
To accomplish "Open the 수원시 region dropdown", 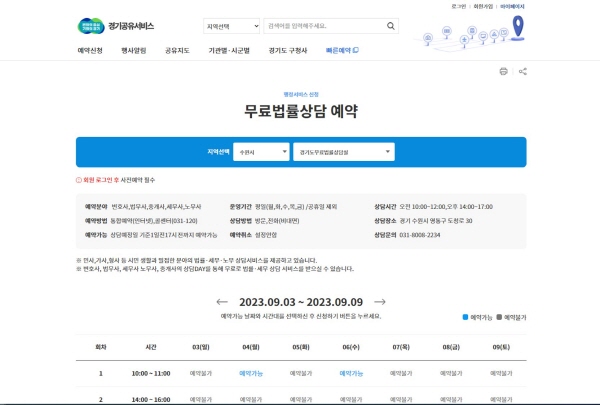I will [261, 152].
